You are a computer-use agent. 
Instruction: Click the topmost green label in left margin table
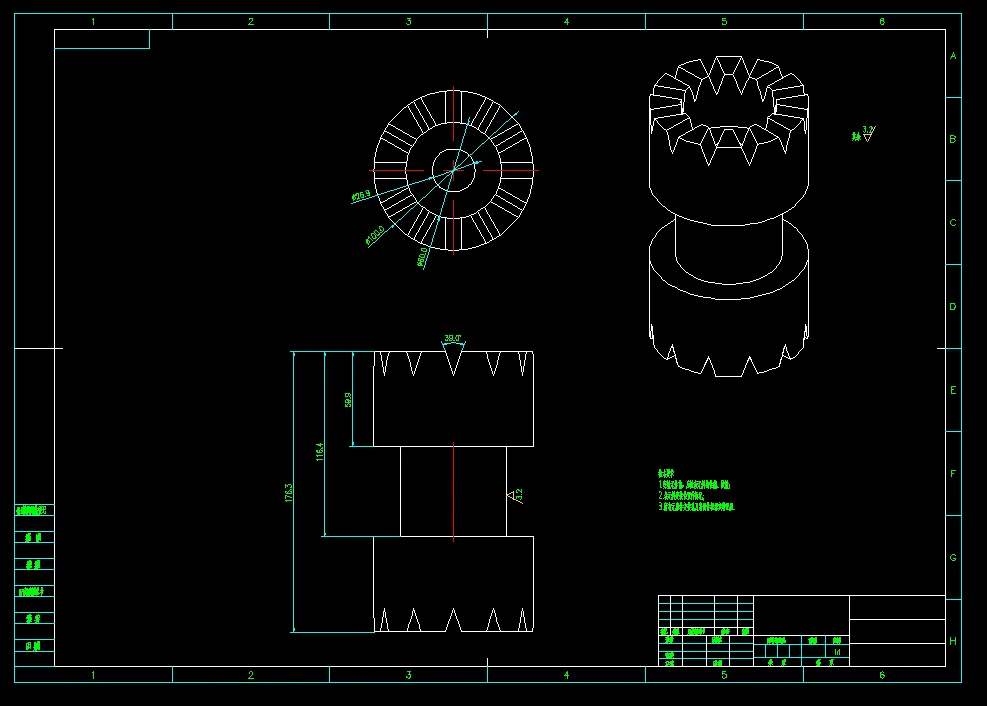click(x=31, y=510)
